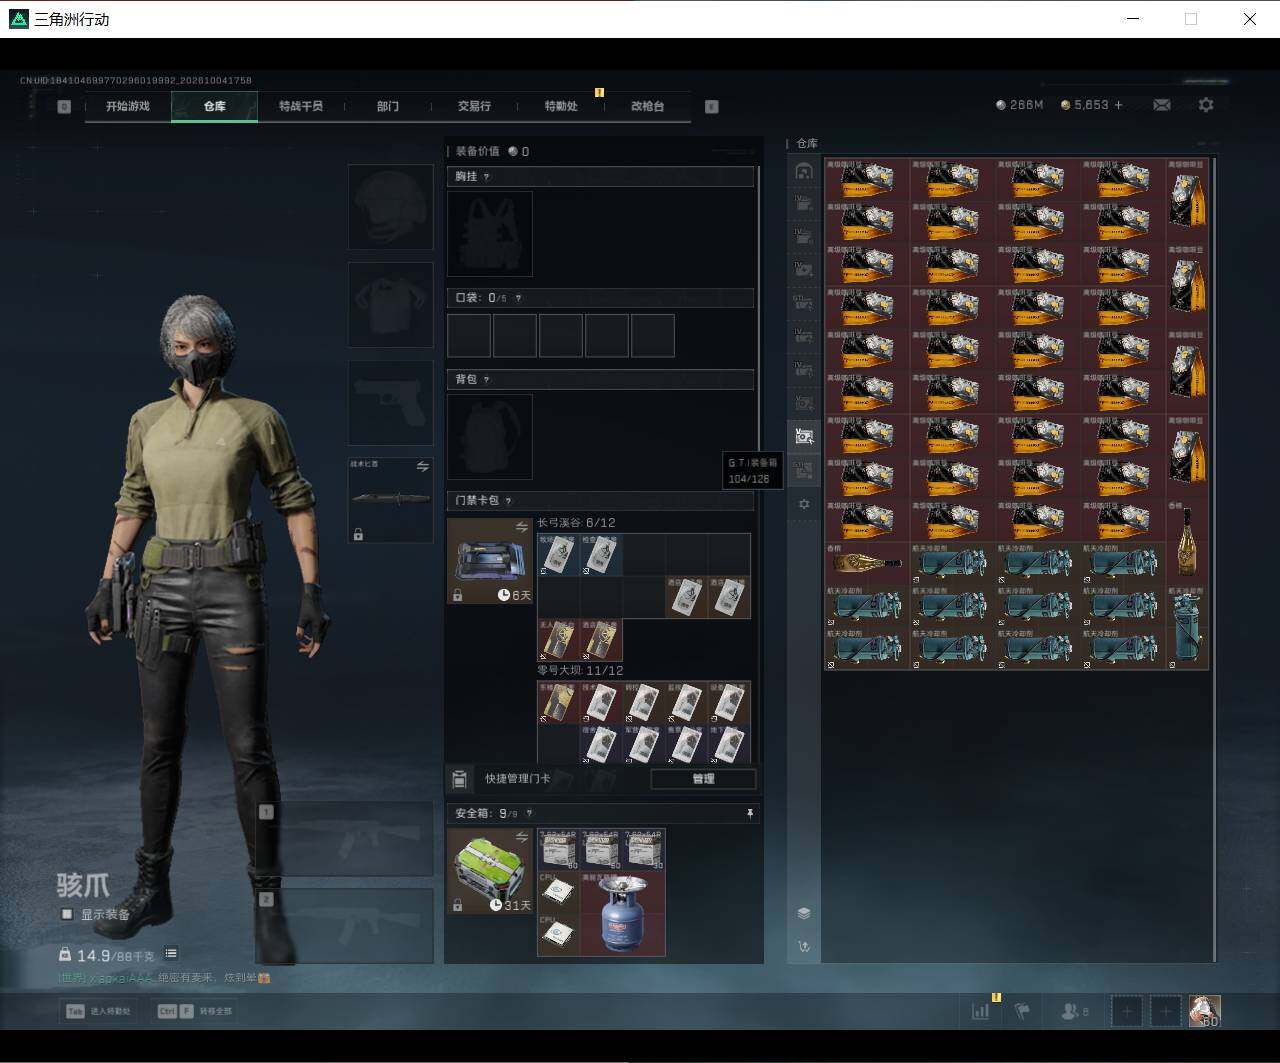The image size is (1280, 1063).
Task: Pin the safe box section
Action: click(x=750, y=814)
